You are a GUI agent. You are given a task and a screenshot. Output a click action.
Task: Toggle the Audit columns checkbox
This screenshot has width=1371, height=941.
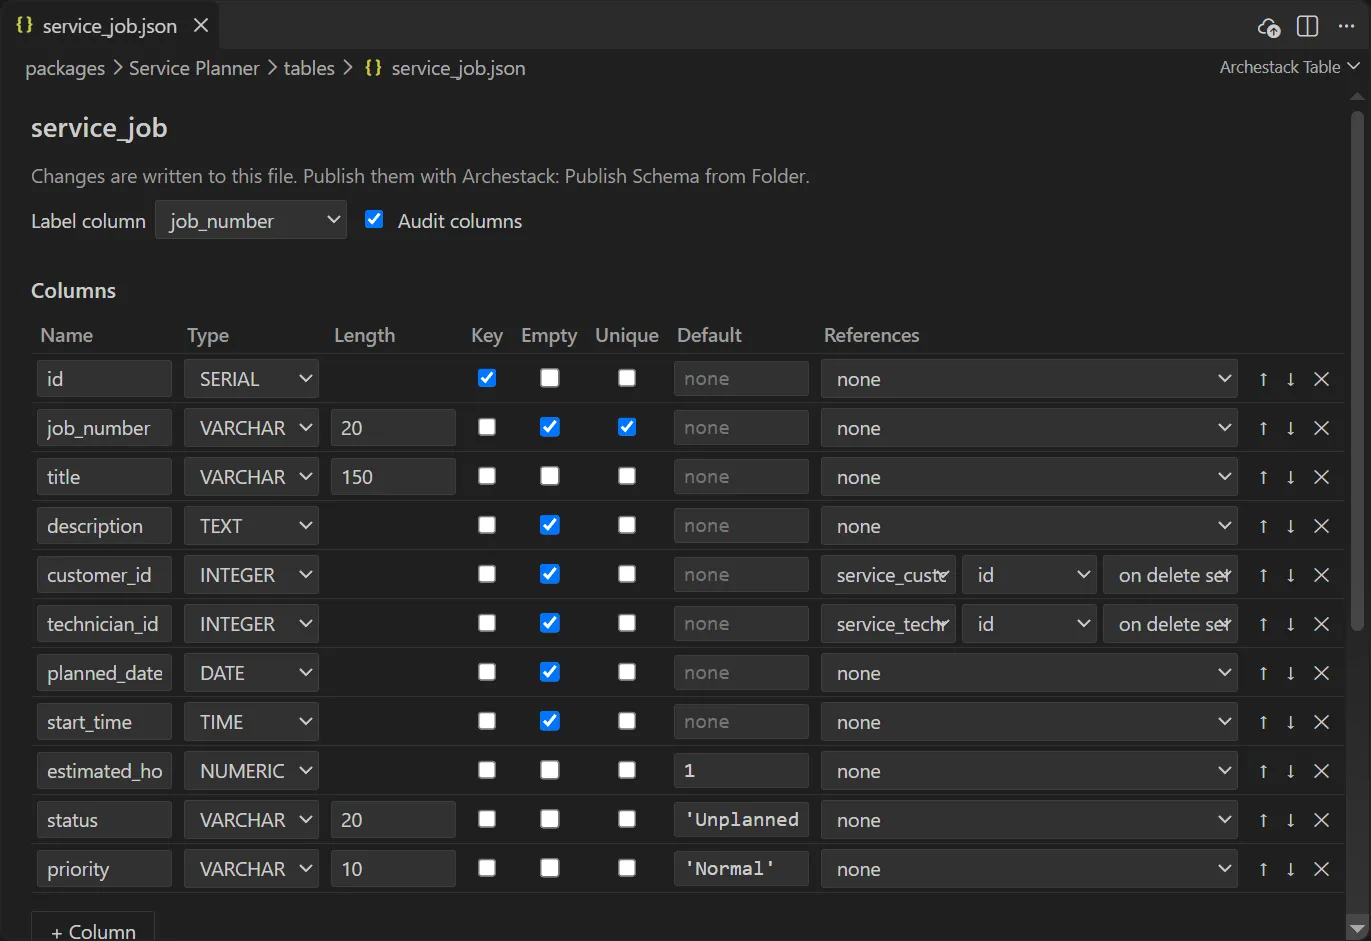pos(374,219)
